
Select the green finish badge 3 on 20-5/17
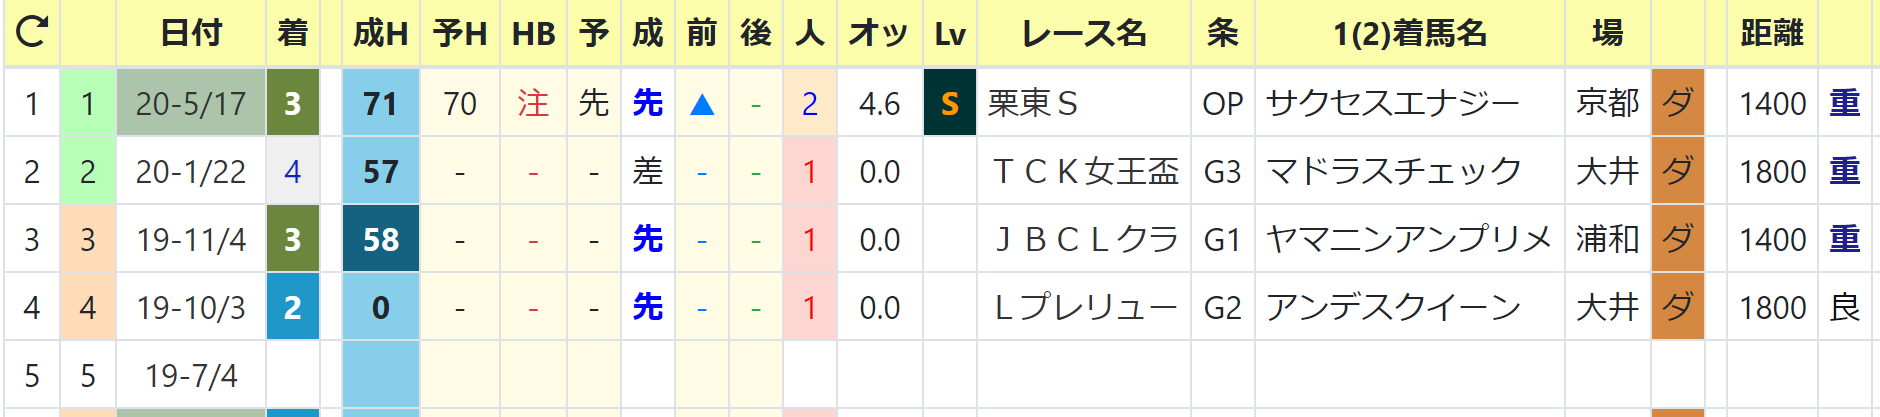(x=293, y=103)
